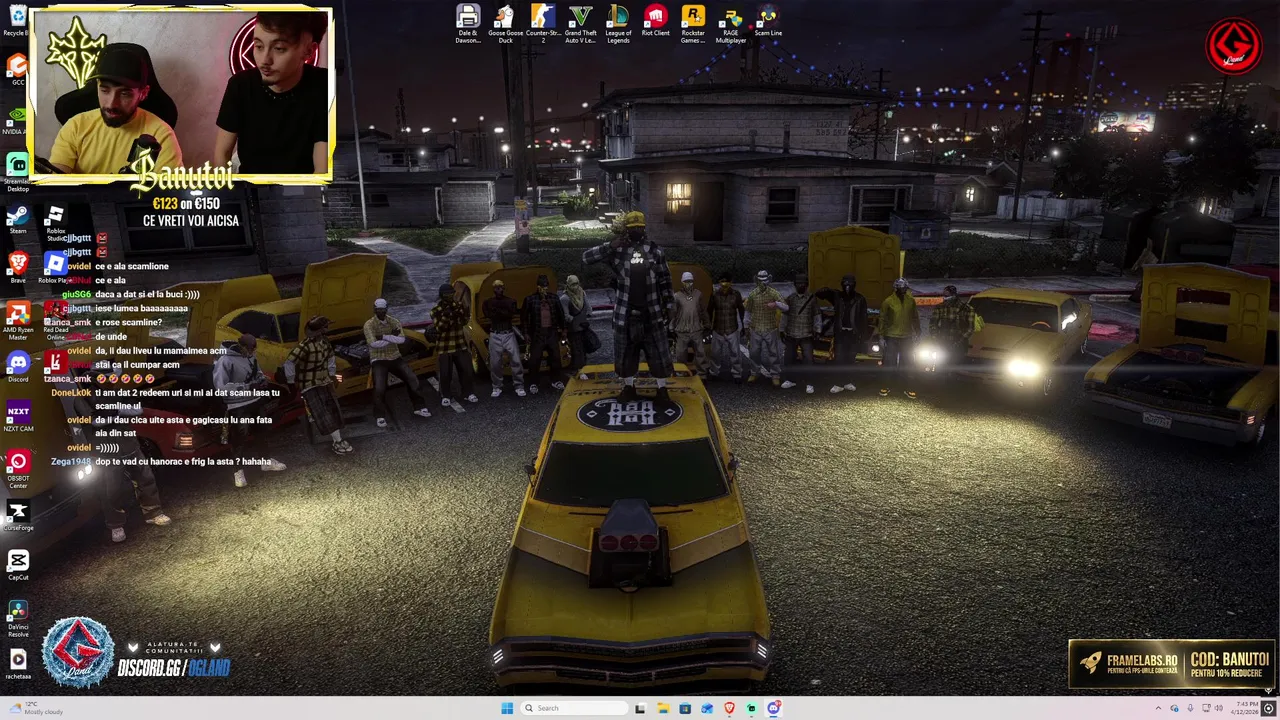Screen dimensions: 1280x720
Task: Launch the NZXT CAM desktop shortcut
Action: pos(17,416)
